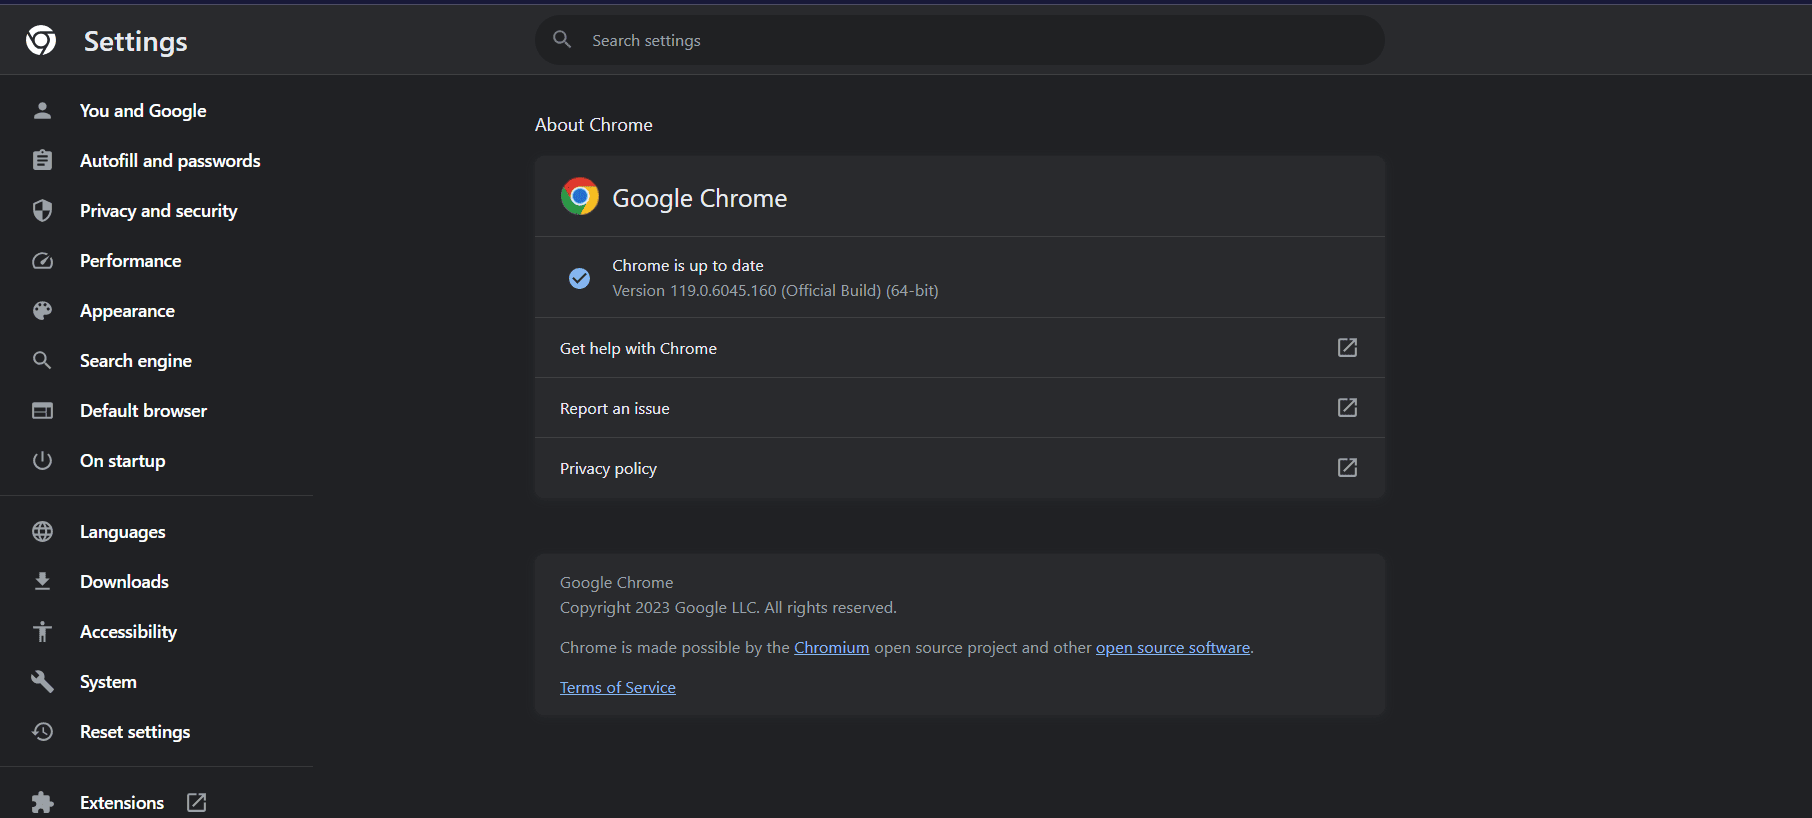The height and width of the screenshot is (818, 1812).
Task: Click the blue up-to-date checkmark icon
Action: click(579, 278)
